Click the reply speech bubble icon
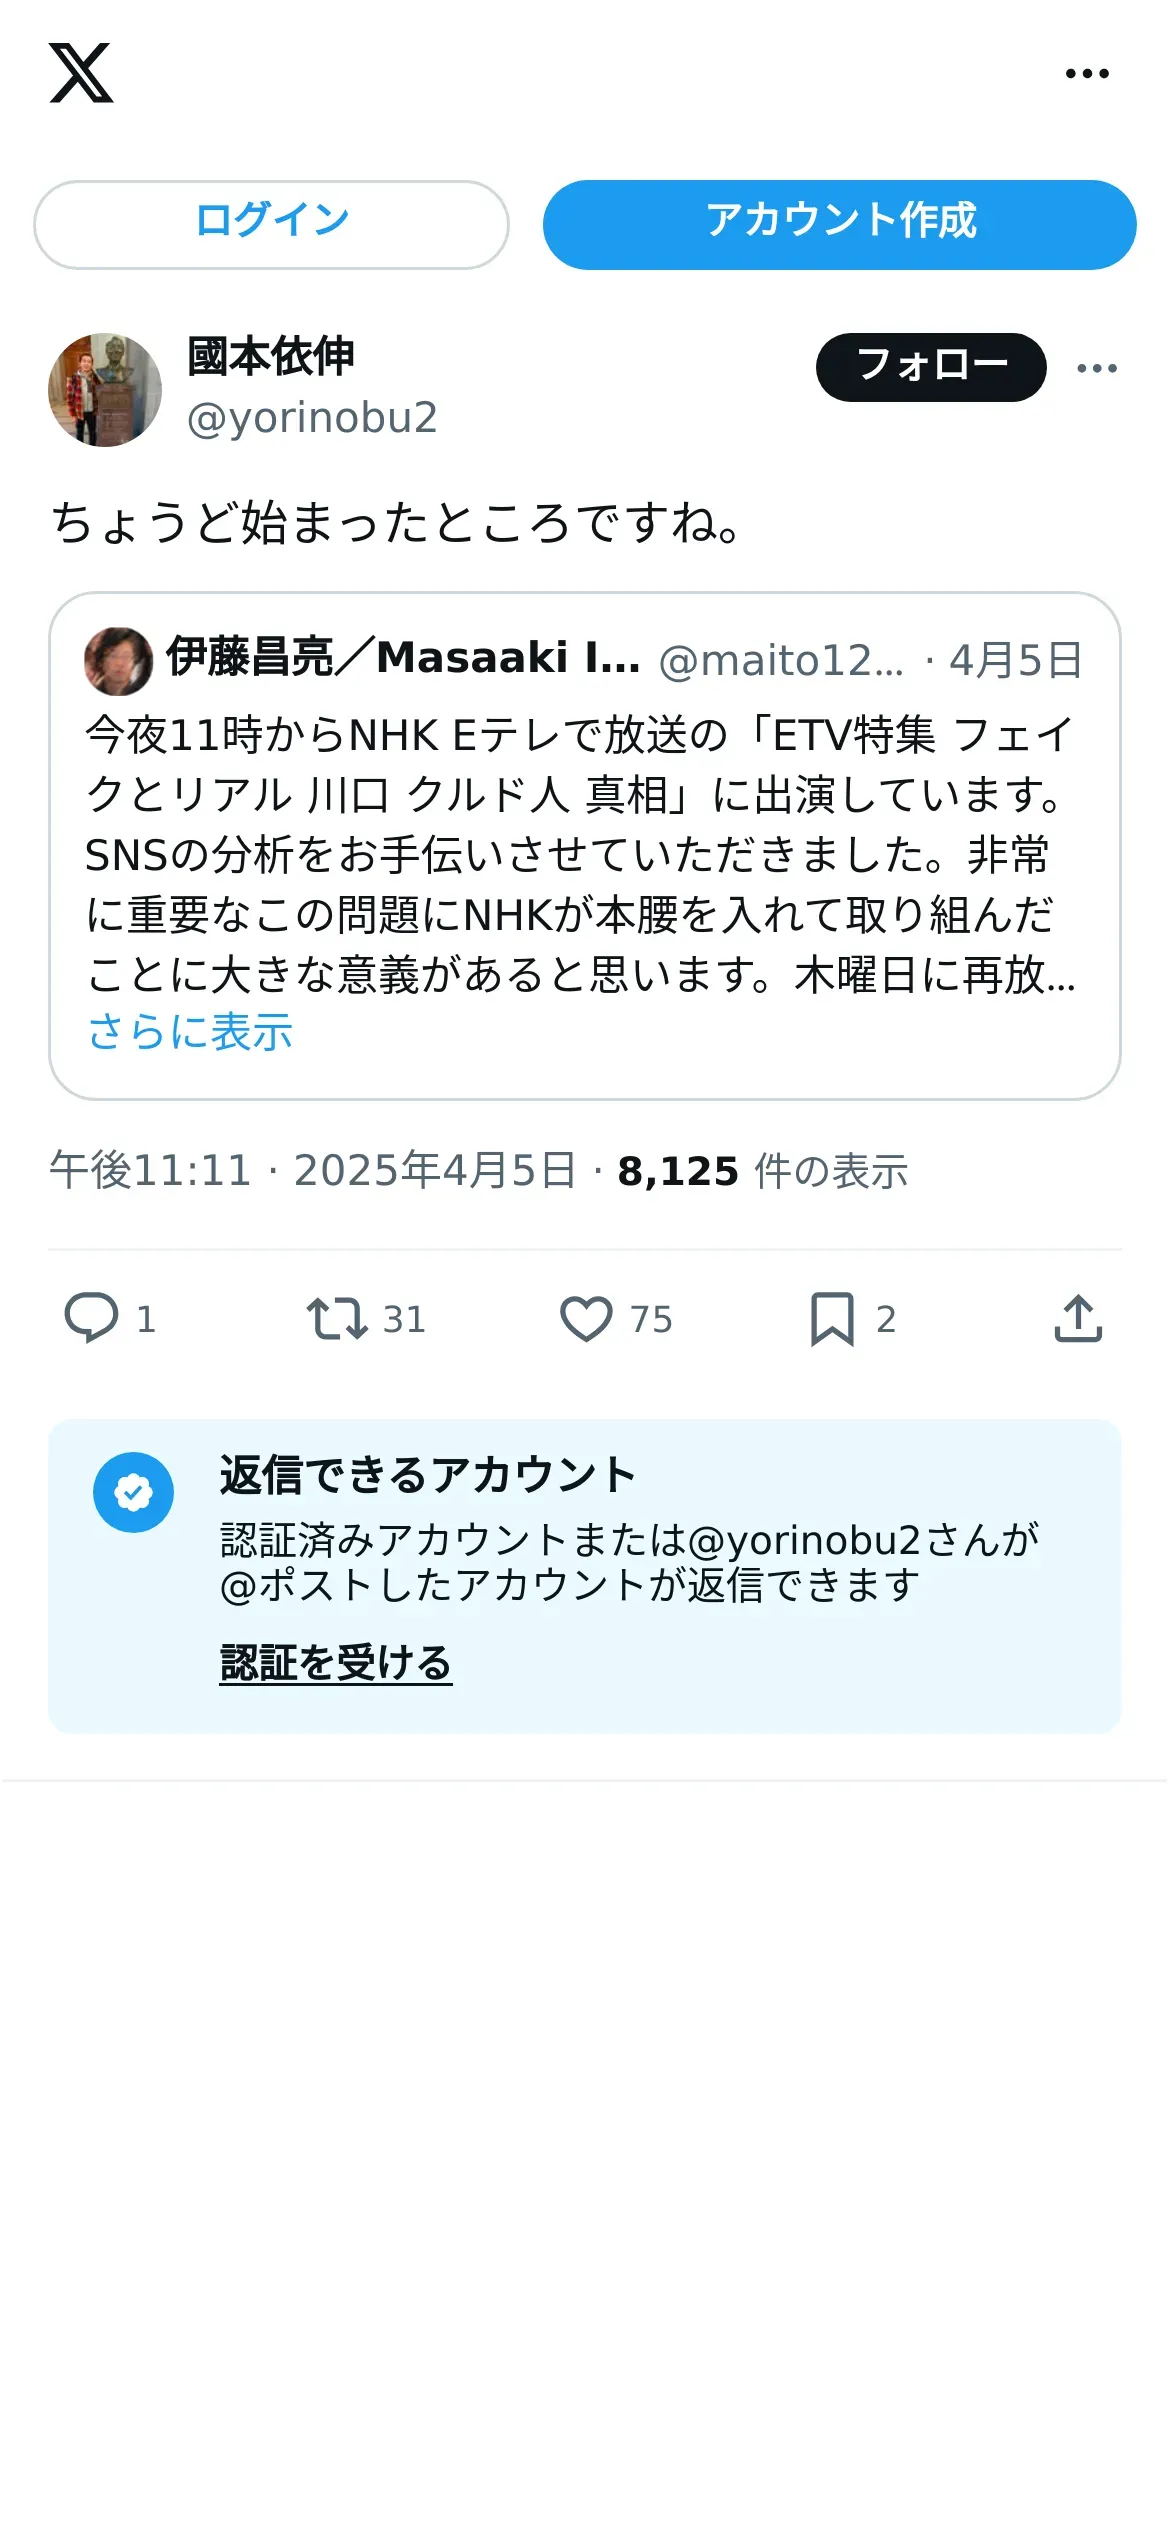Viewport: 1170px width, 2532px height. point(92,1318)
